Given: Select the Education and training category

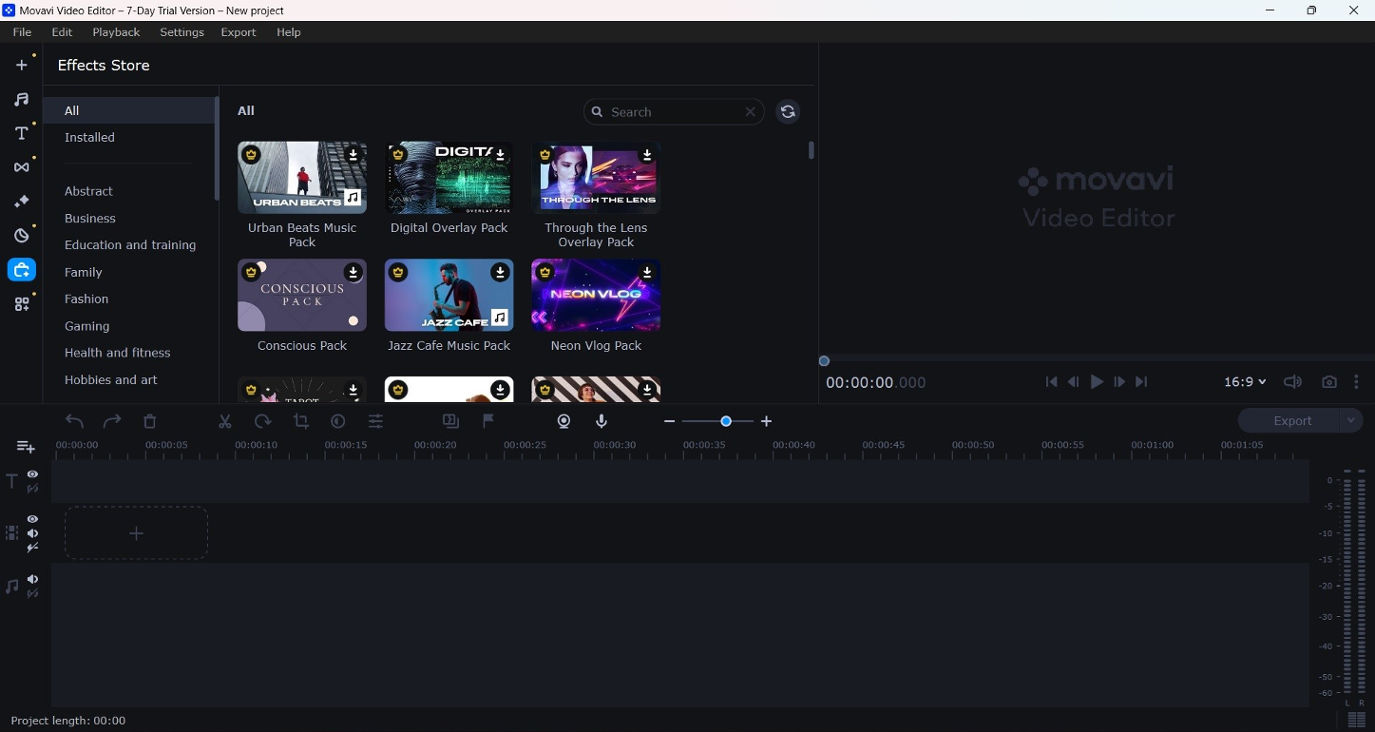Looking at the screenshot, I should click(x=130, y=245).
